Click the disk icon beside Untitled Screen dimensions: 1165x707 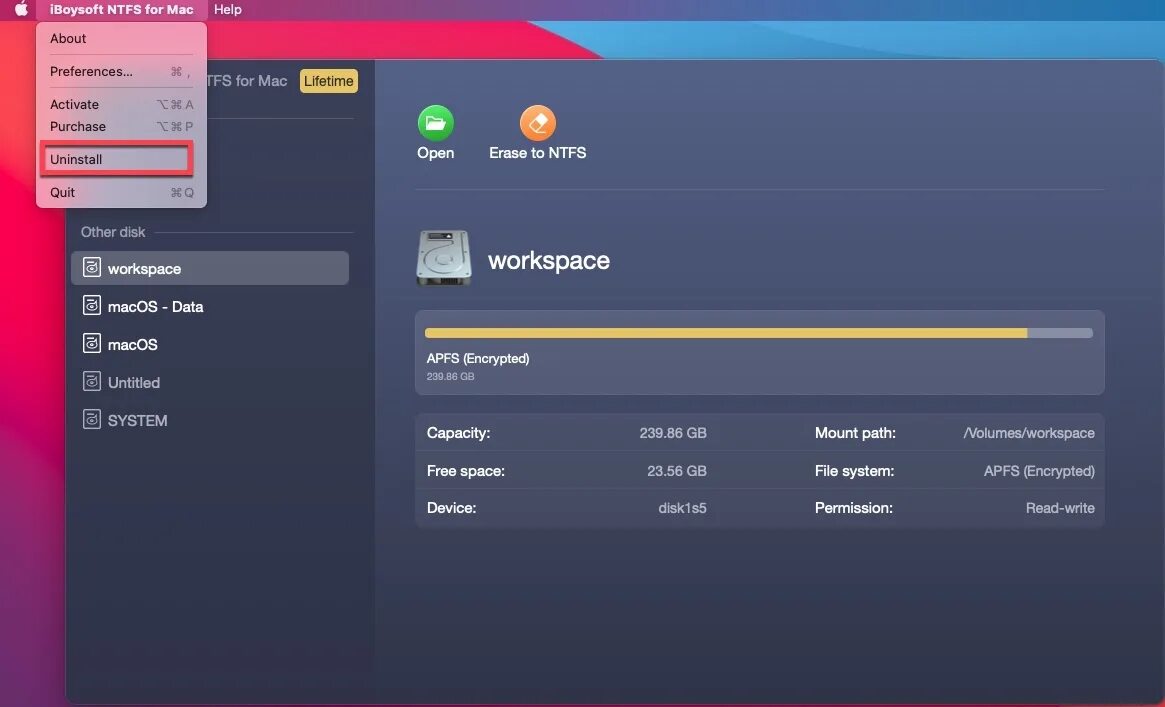click(x=91, y=381)
